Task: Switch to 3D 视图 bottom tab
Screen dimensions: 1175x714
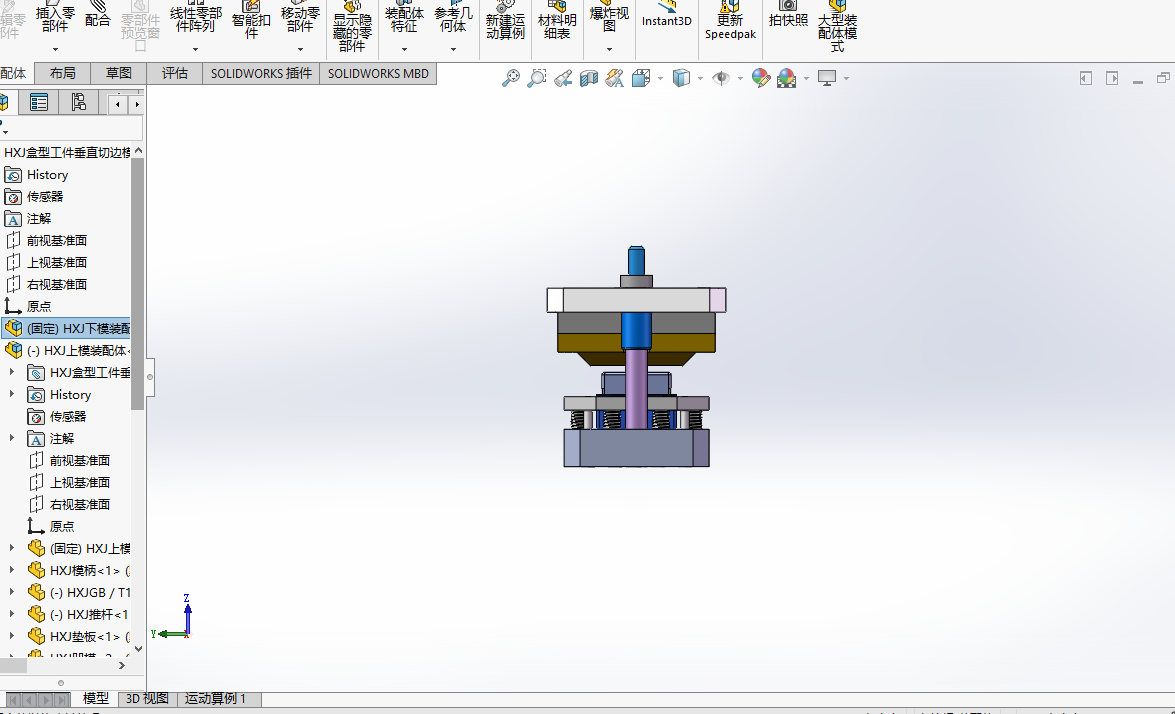Action: pyautogui.click(x=147, y=698)
